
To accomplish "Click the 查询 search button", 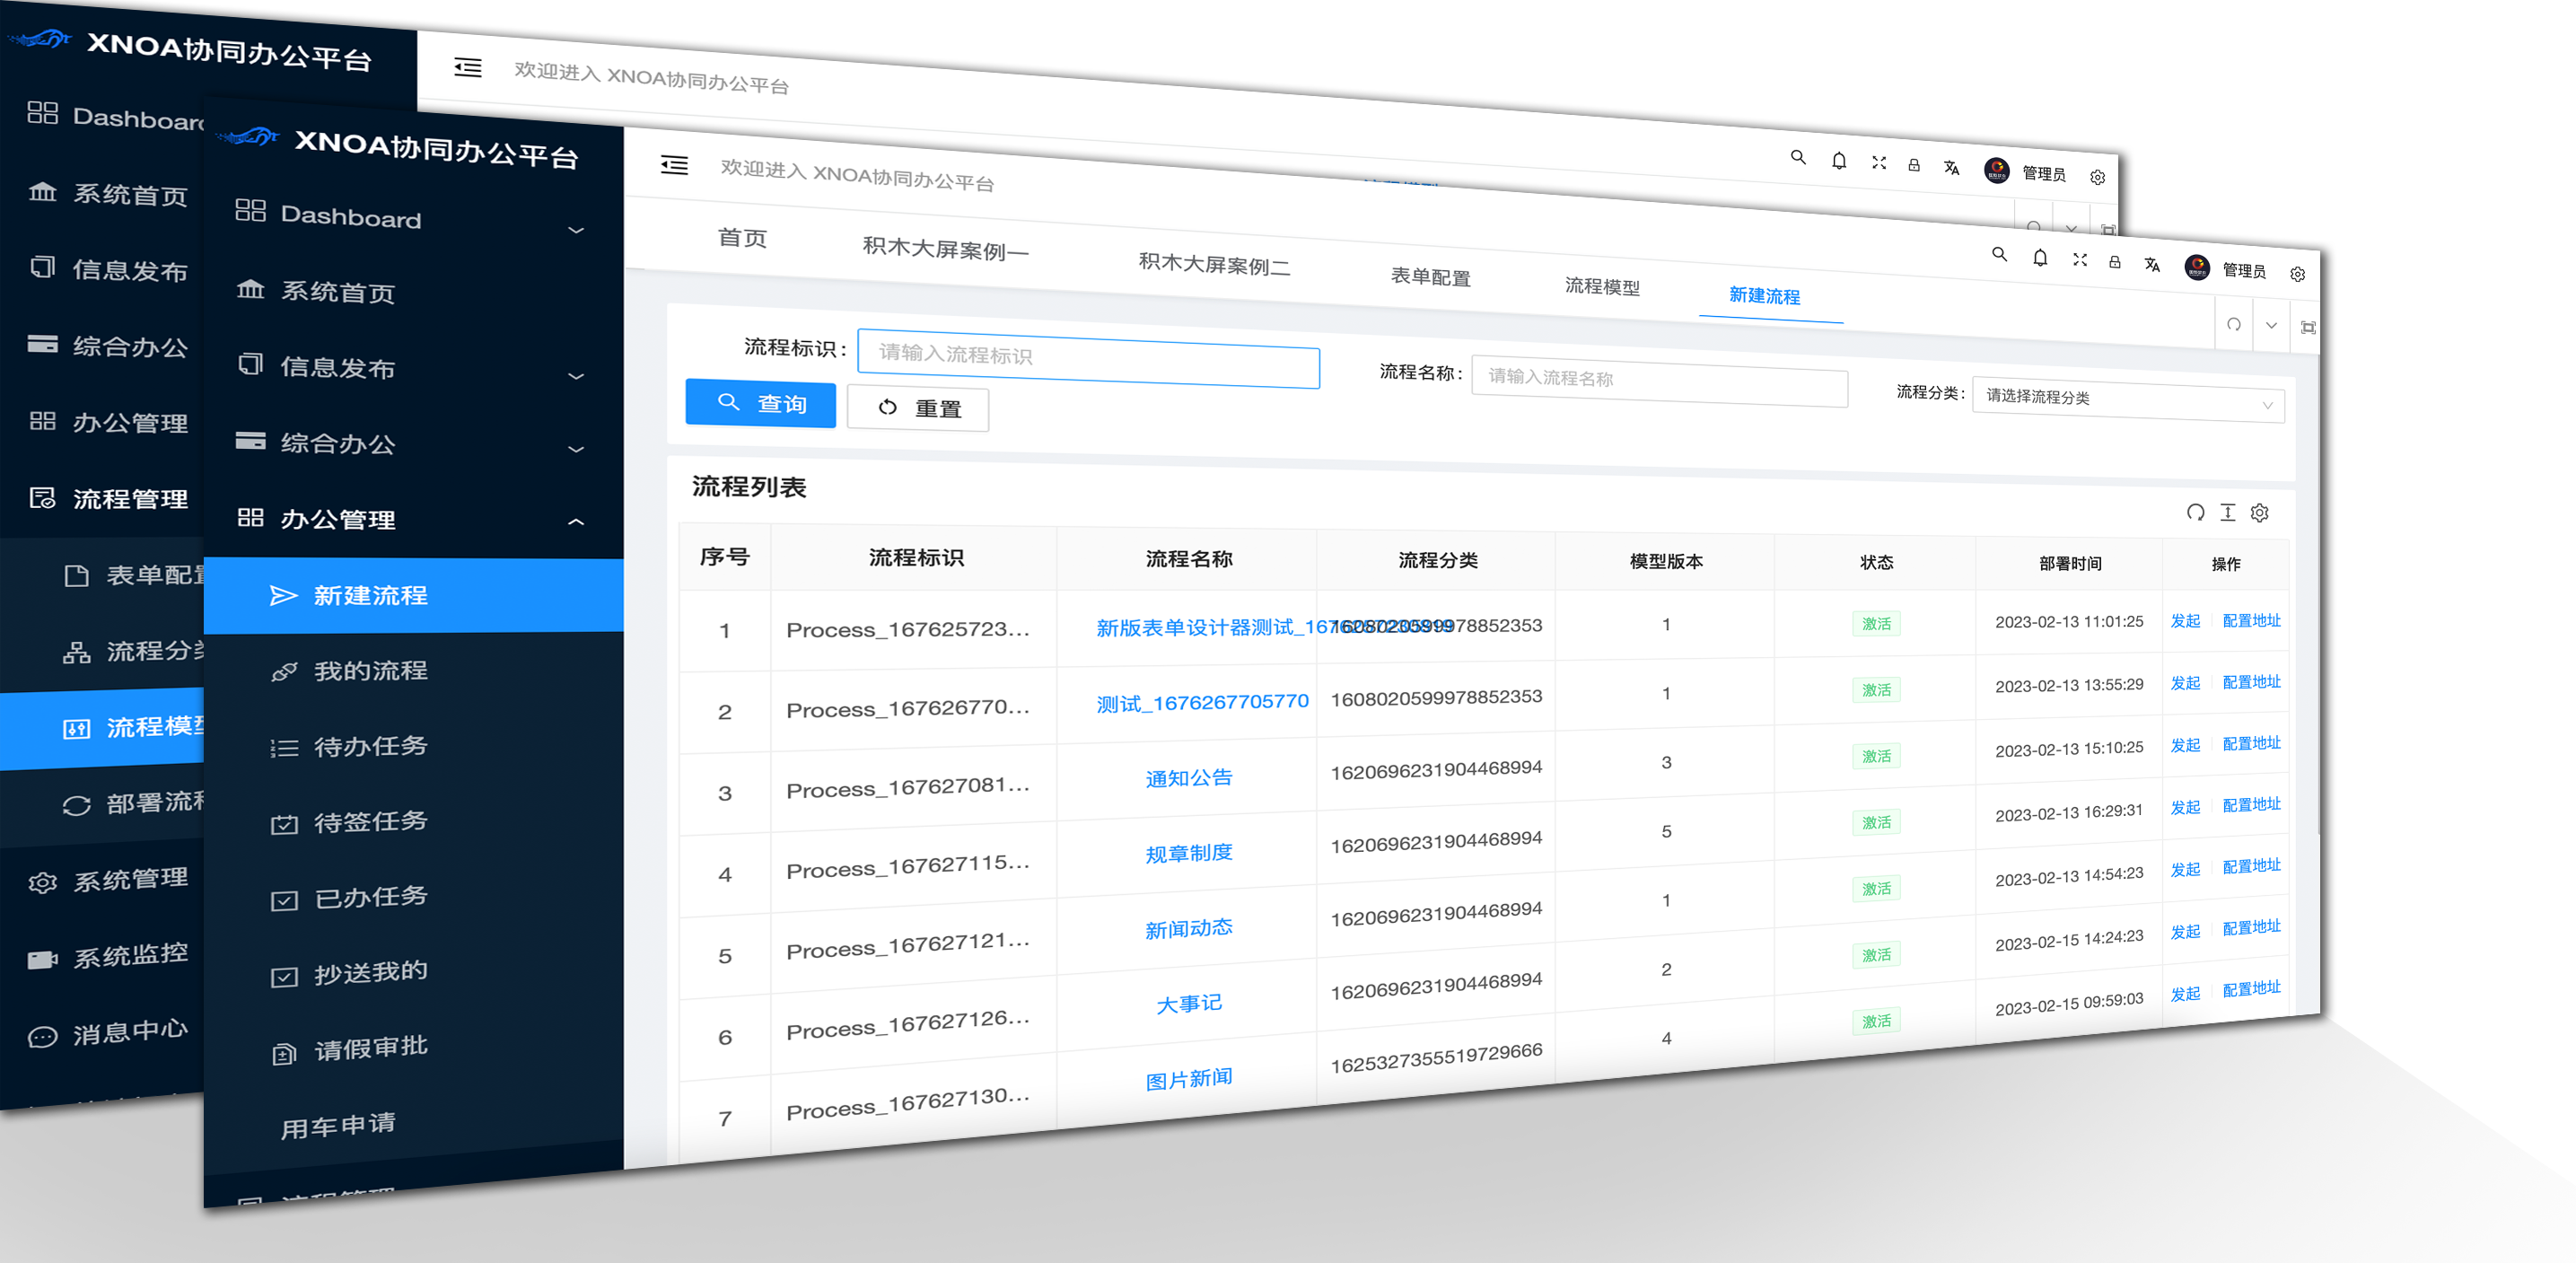I will [760, 403].
